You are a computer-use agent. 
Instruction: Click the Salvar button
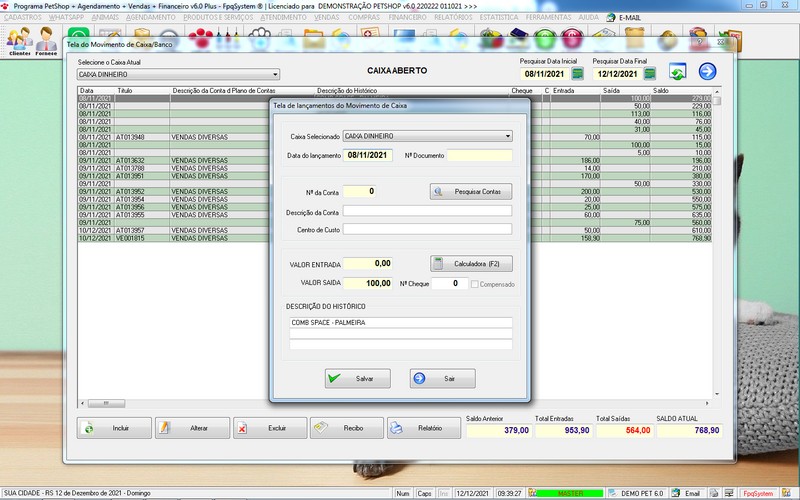pyautogui.click(x=358, y=379)
